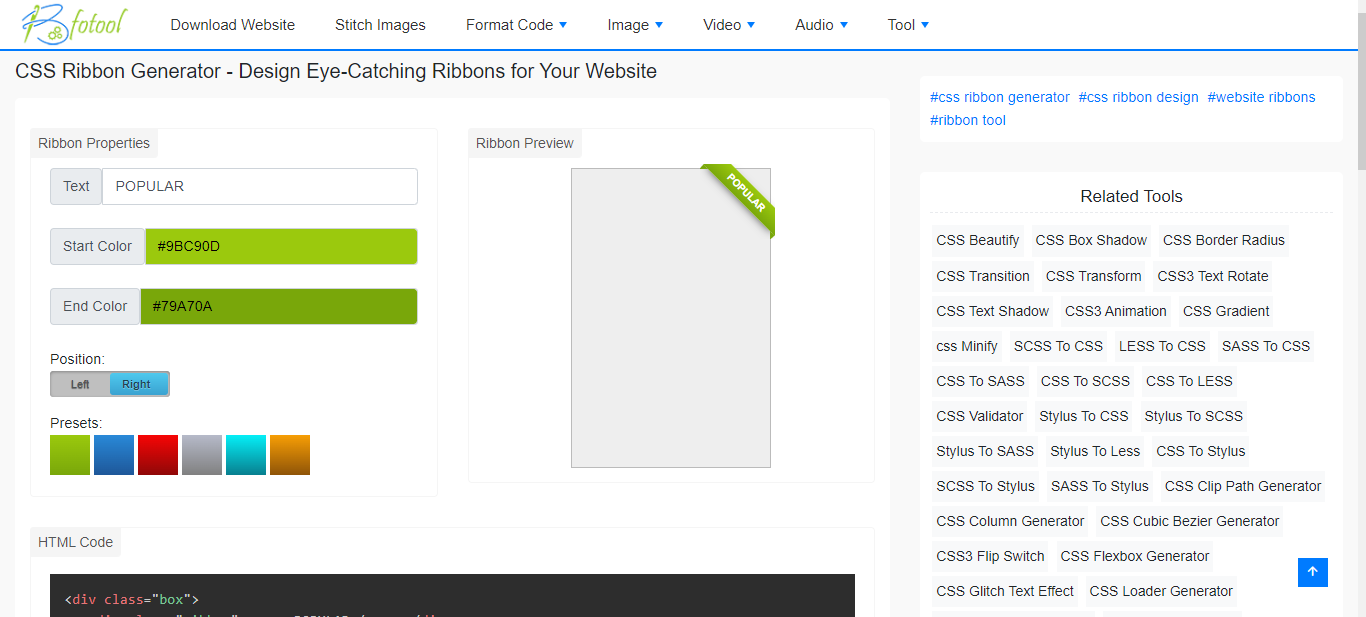The width and height of the screenshot is (1366, 617).
Task: Select the cyan preset ribbon color
Action: [245, 455]
